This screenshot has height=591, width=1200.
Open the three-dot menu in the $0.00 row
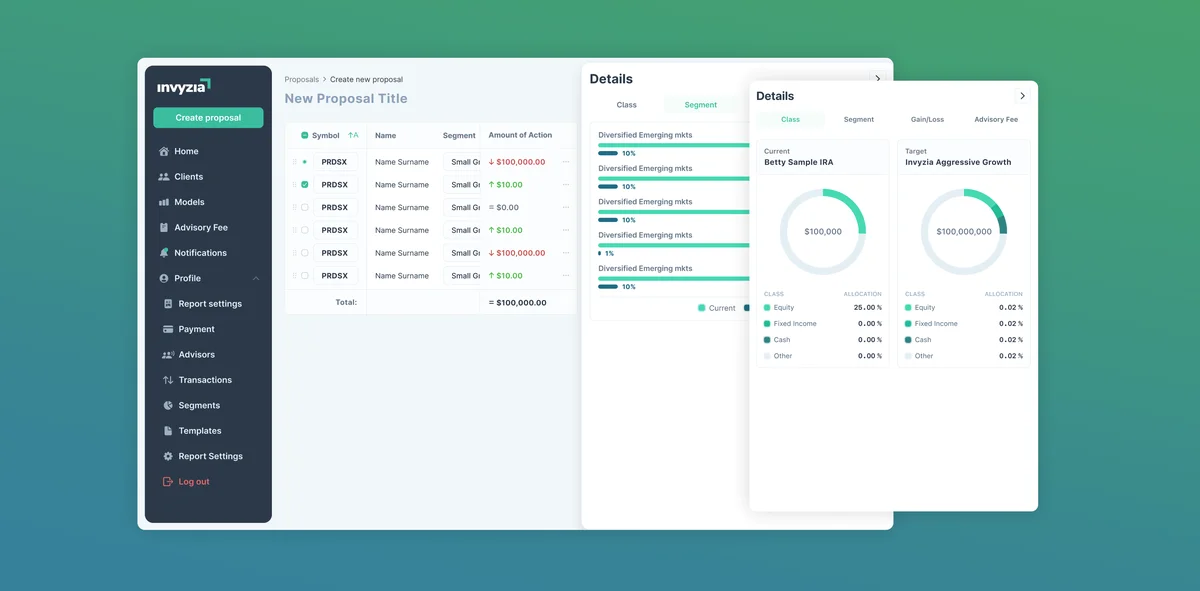click(566, 208)
